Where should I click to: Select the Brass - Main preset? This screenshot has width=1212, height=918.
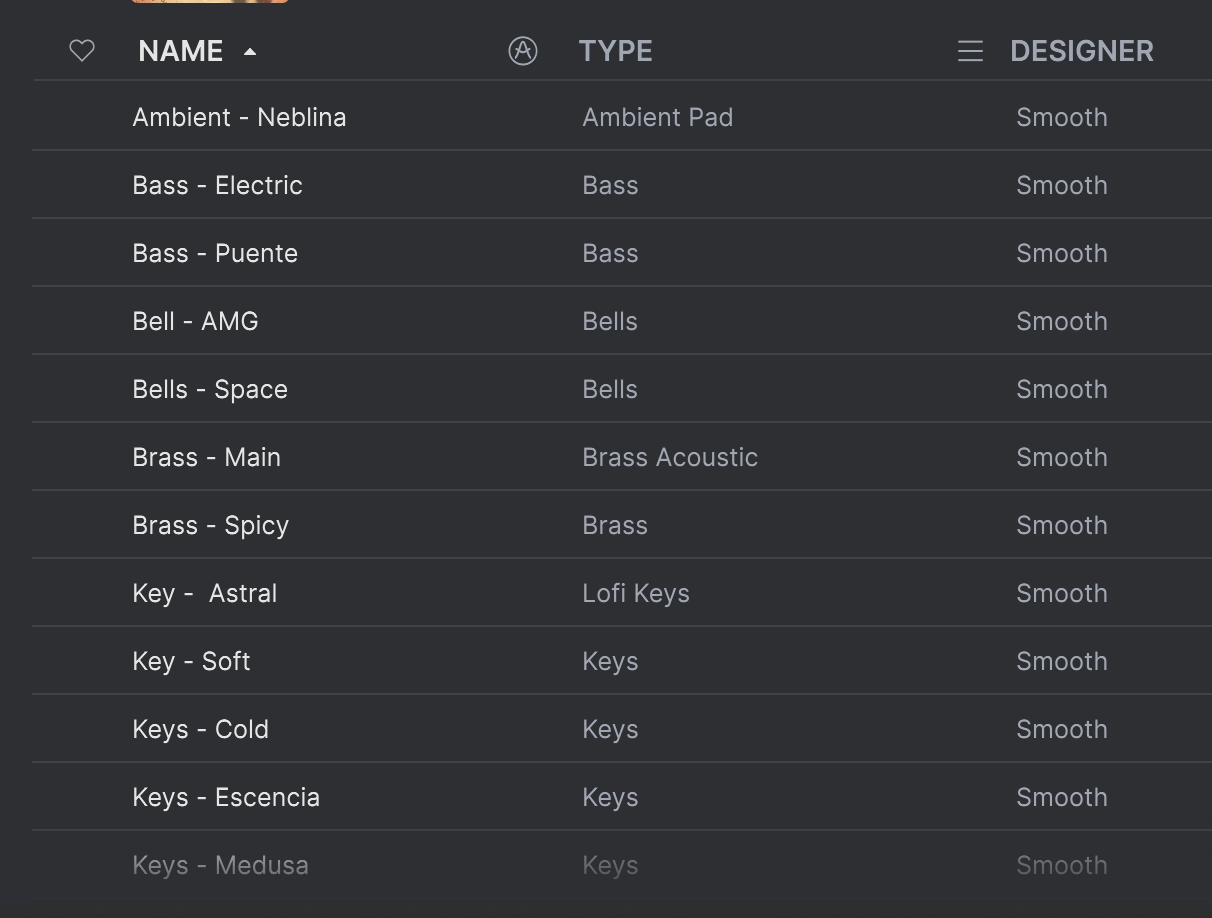coord(206,457)
